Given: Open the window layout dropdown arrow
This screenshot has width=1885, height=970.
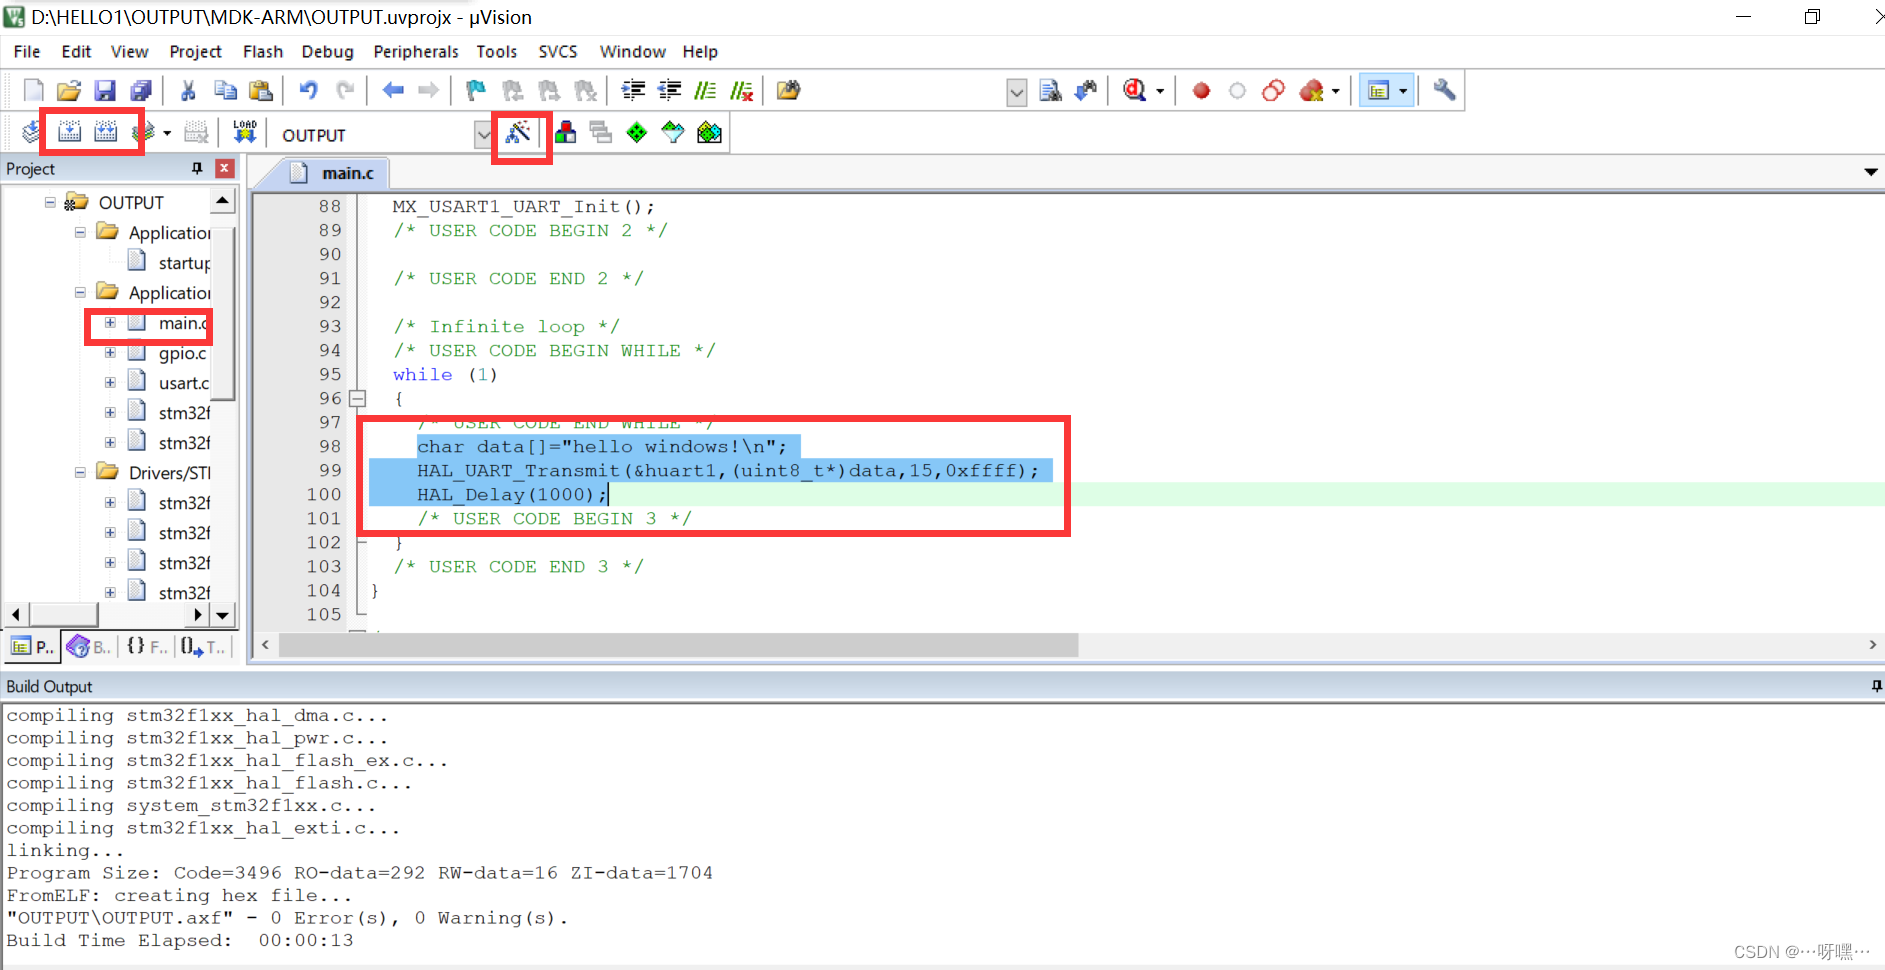Looking at the screenshot, I should tap(1403, 91).
